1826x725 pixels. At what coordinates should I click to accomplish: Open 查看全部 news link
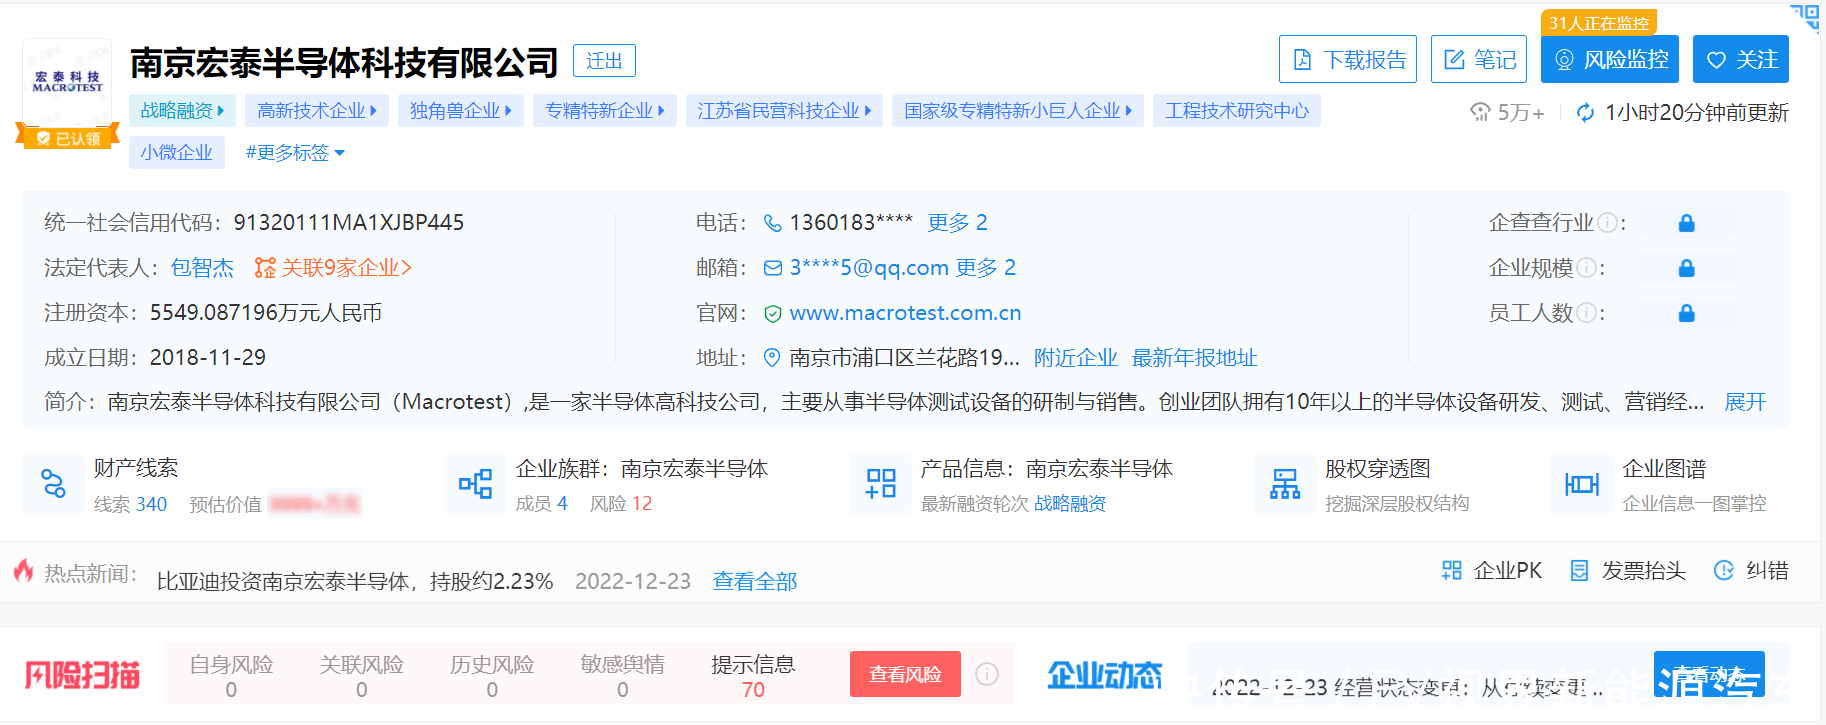click(754, 581)
